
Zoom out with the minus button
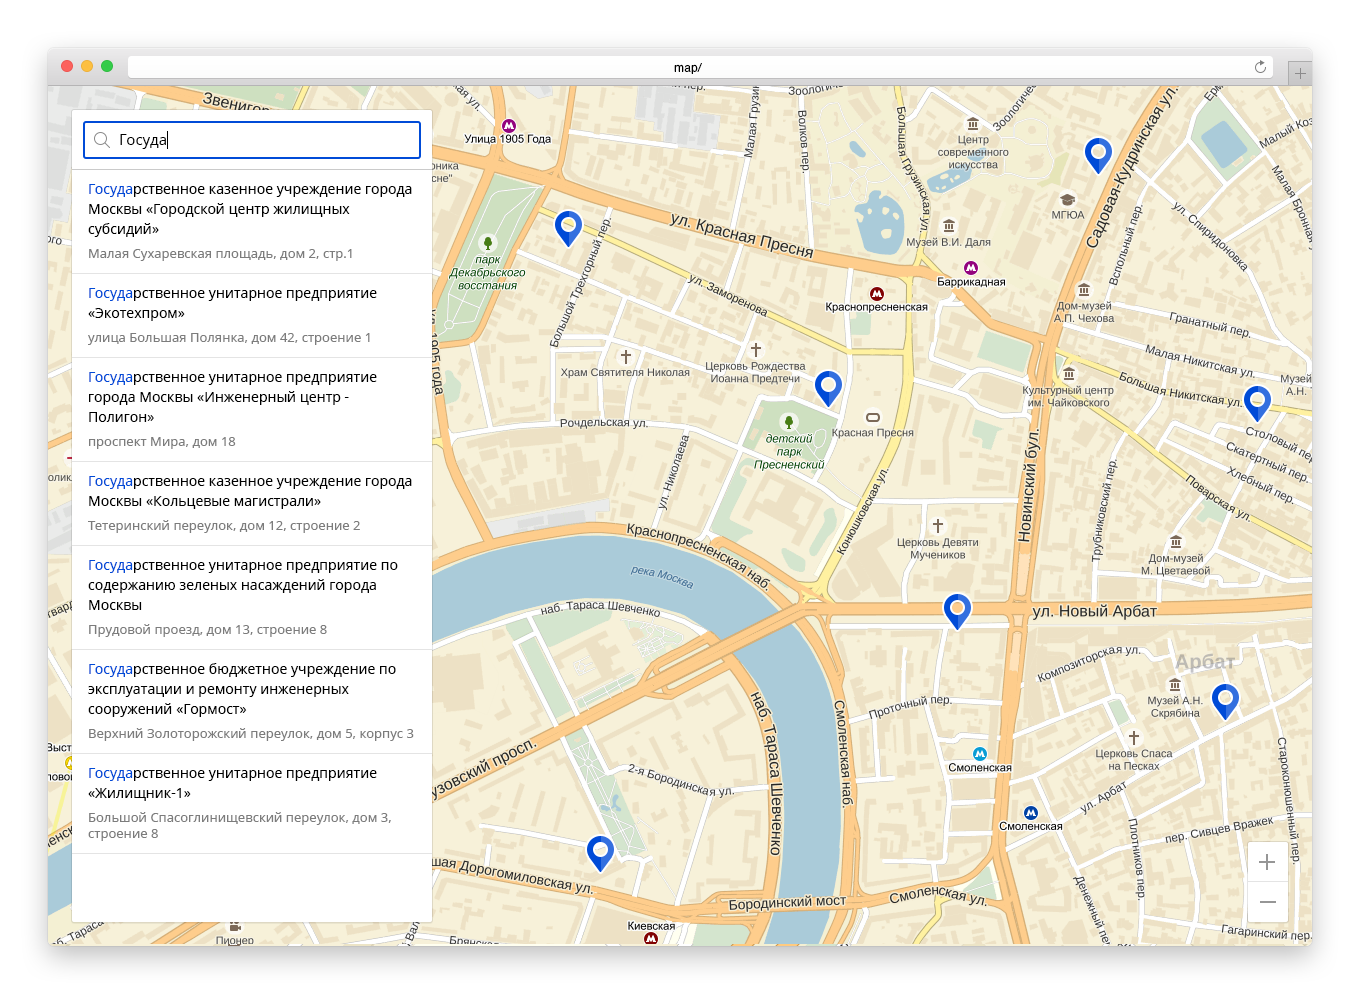(1267, 902)
